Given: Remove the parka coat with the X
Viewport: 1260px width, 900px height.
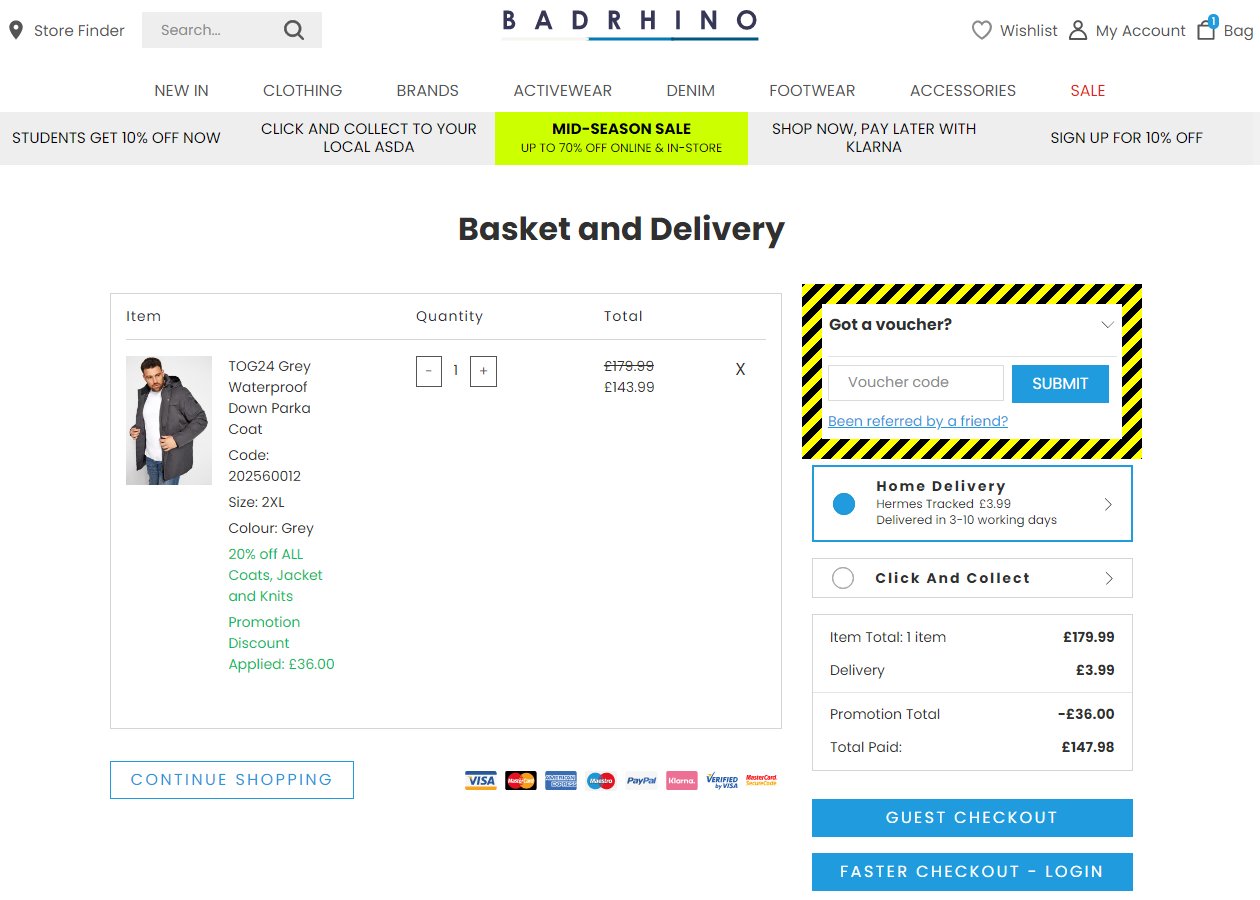Looking at the screenshot, I should [740, 369].
